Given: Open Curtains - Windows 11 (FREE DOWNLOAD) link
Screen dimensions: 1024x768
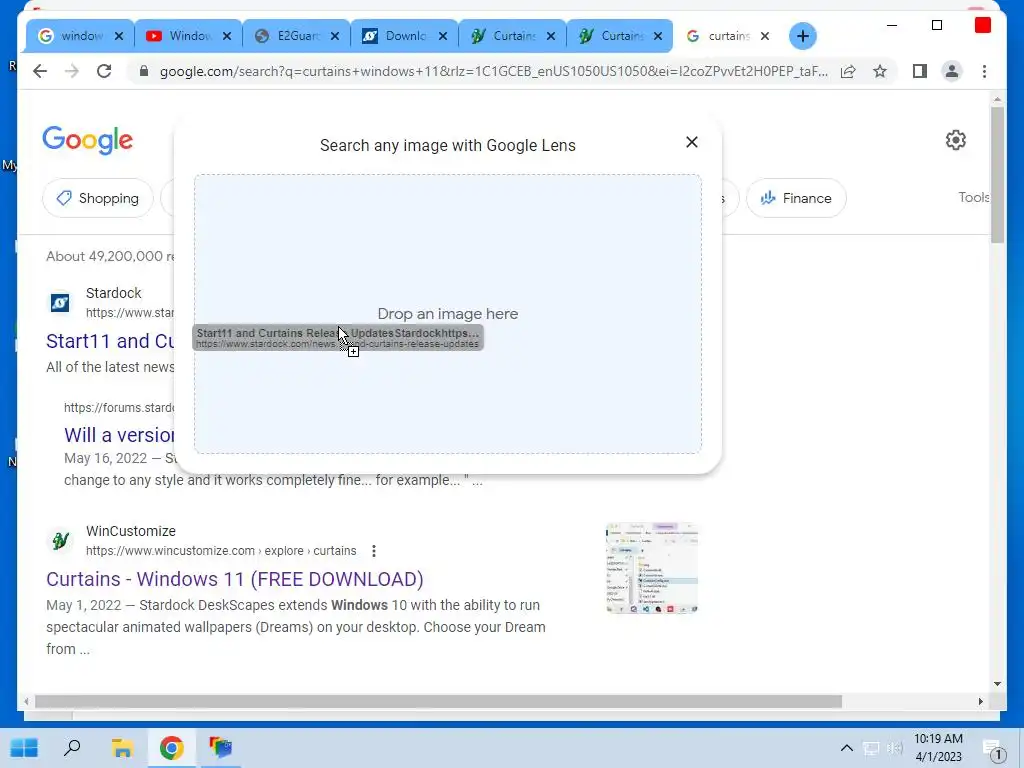Looking at the screenshot, I should pyautogui.click(x=234, y=579).
